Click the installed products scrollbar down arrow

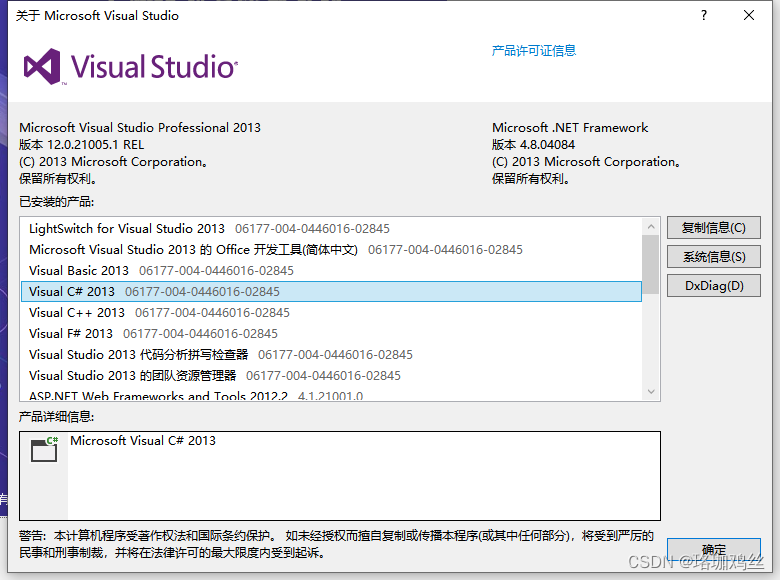(x=651, y=392)
